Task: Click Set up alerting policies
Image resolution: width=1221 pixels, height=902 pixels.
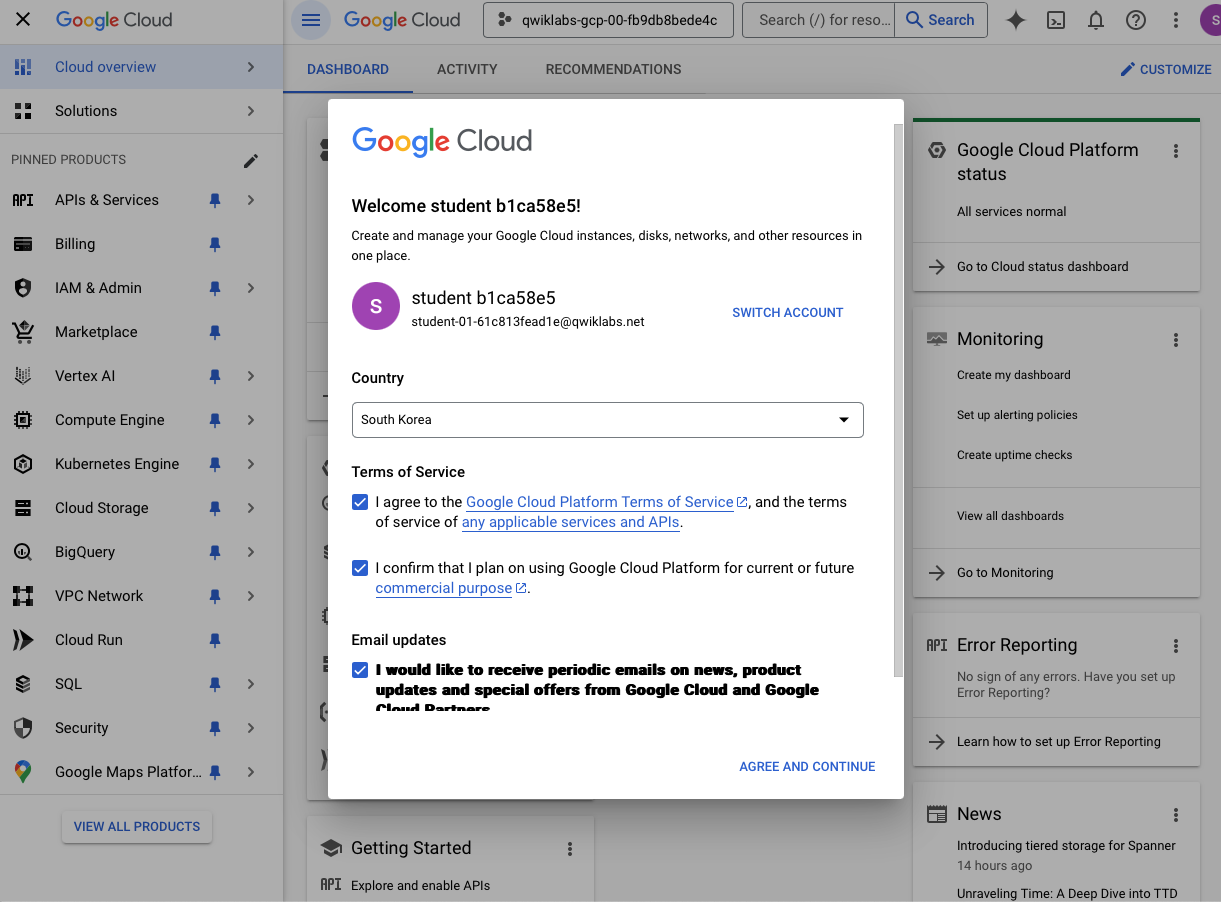Action: click(x=1017, y=415)
